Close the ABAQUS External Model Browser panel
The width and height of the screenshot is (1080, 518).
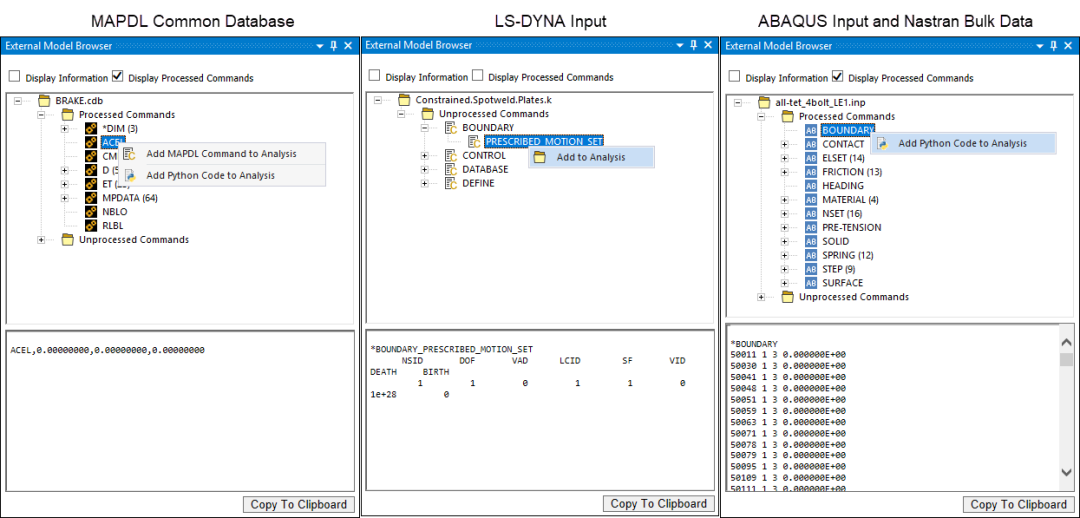coord(1068,46)
